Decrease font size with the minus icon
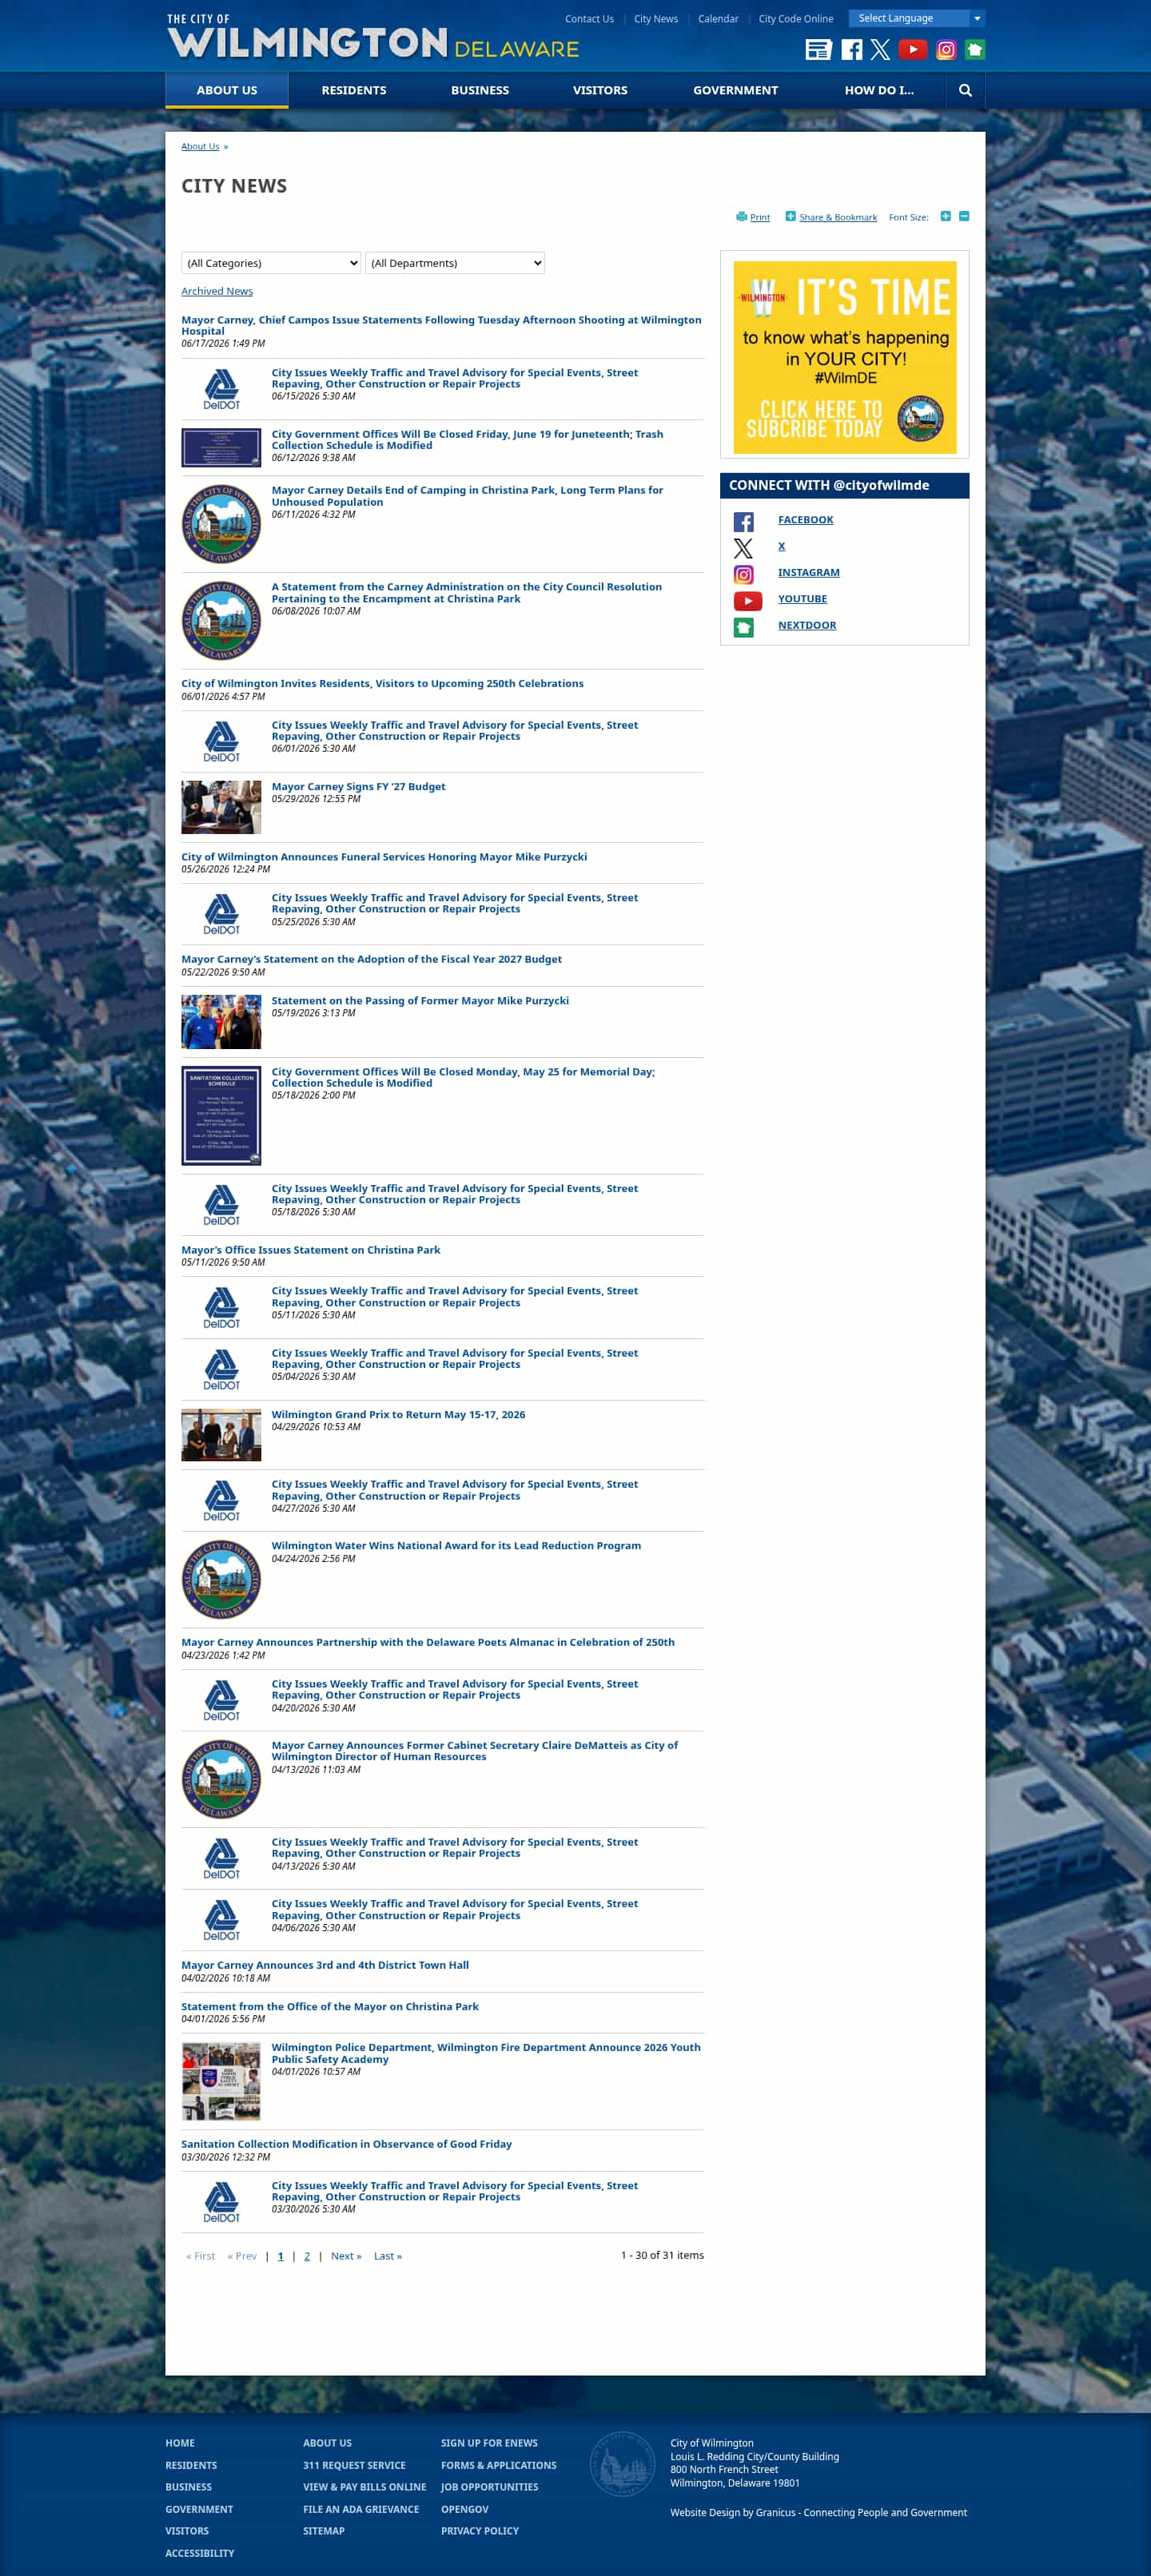The image size is (1151, 2576). tap(964, 216)
